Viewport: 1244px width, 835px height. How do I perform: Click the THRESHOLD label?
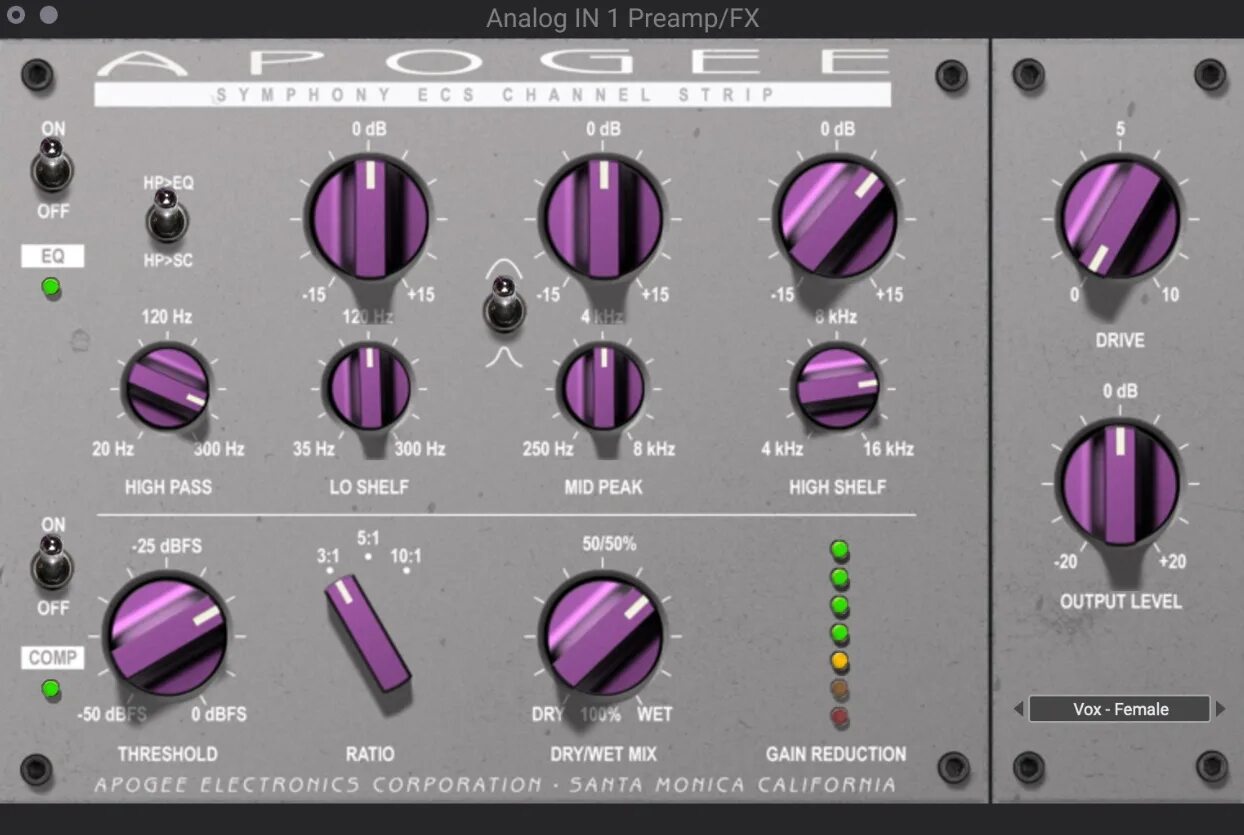[167, 754]
